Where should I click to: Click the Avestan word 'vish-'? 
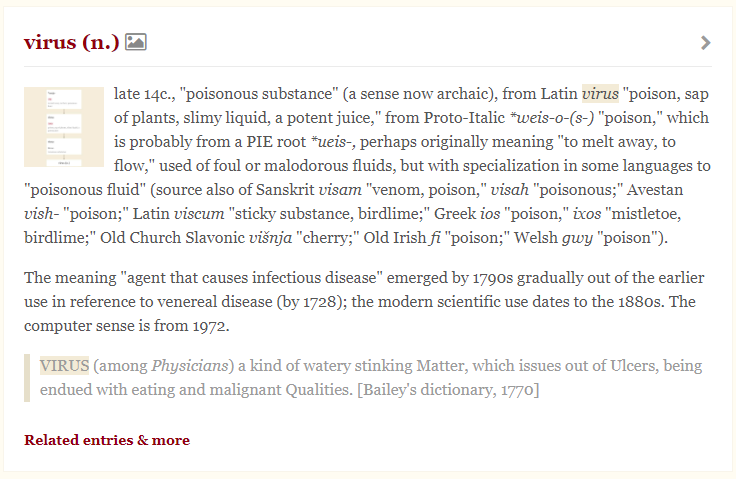(42, 214)
